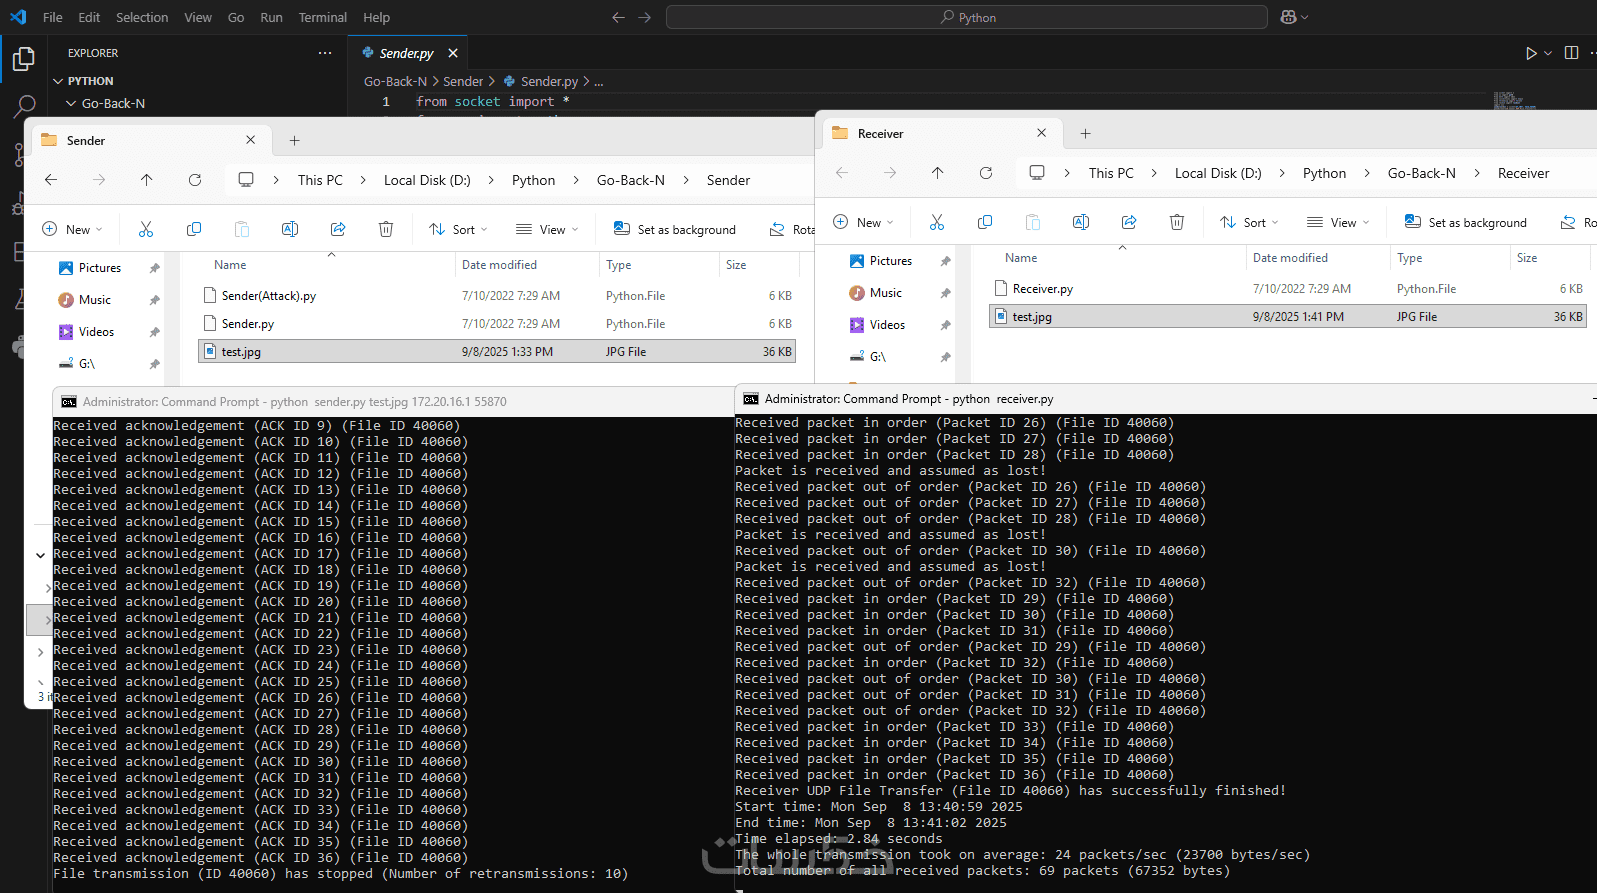Open Pictures in Sender window sidebar
The height and width of the screenshot is (893, 1597).
[x=100, y=268]
